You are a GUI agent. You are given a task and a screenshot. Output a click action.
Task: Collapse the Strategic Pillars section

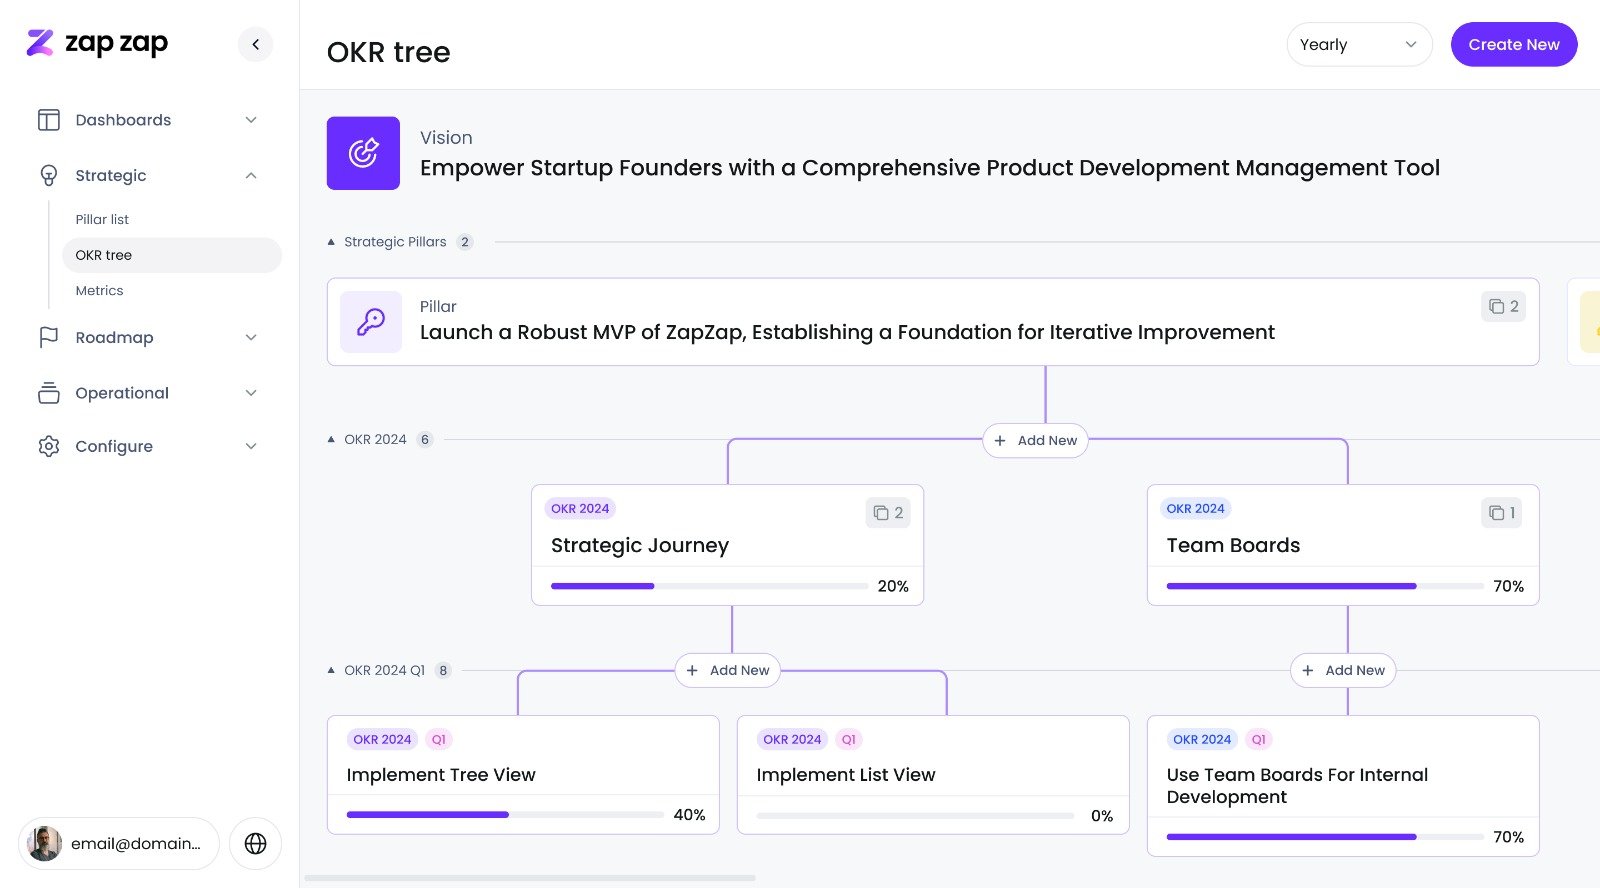[331, 242]
